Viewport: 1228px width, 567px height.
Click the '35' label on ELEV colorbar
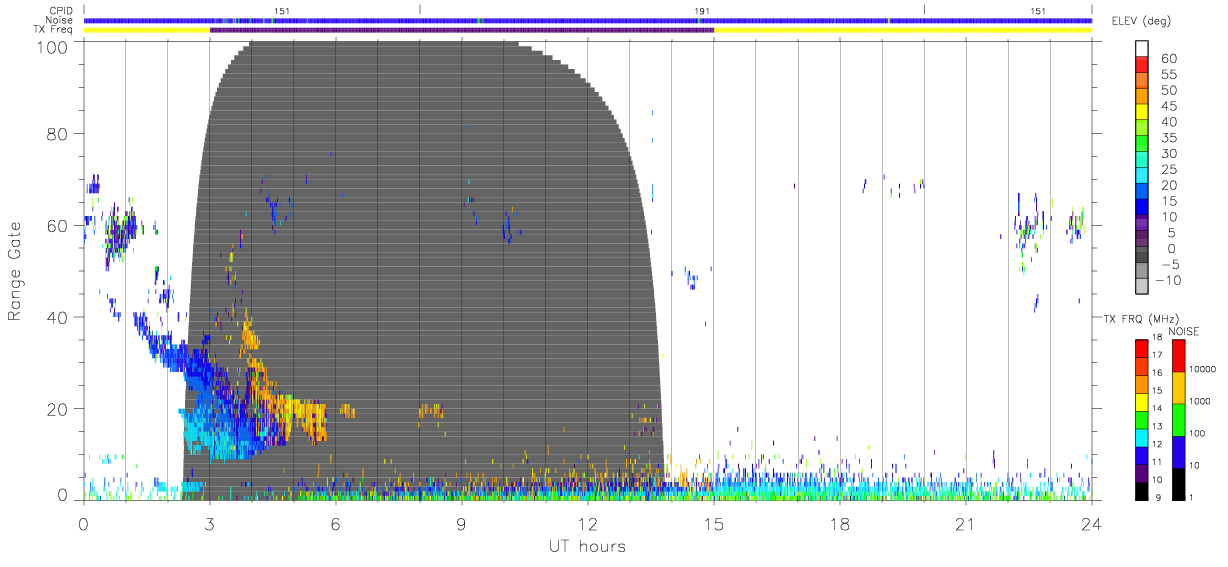coord(1169,138)
